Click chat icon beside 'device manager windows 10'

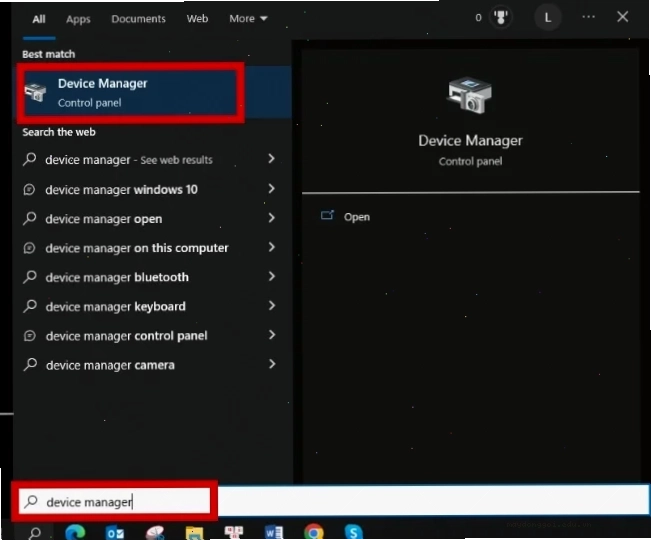(x=29, y=189)
